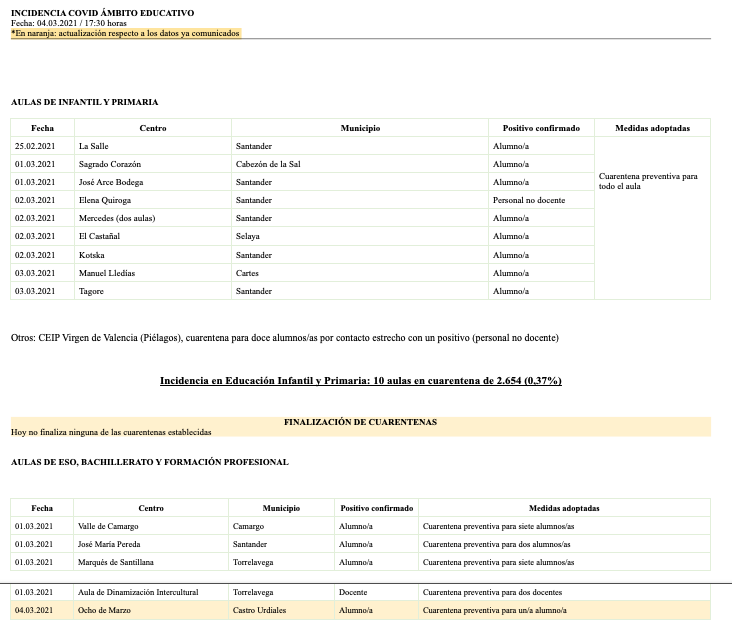Viewport: 732px width, 629px height.
Task: Select the 'Municipio' header in primary table
Action: [x=360, y=128]
